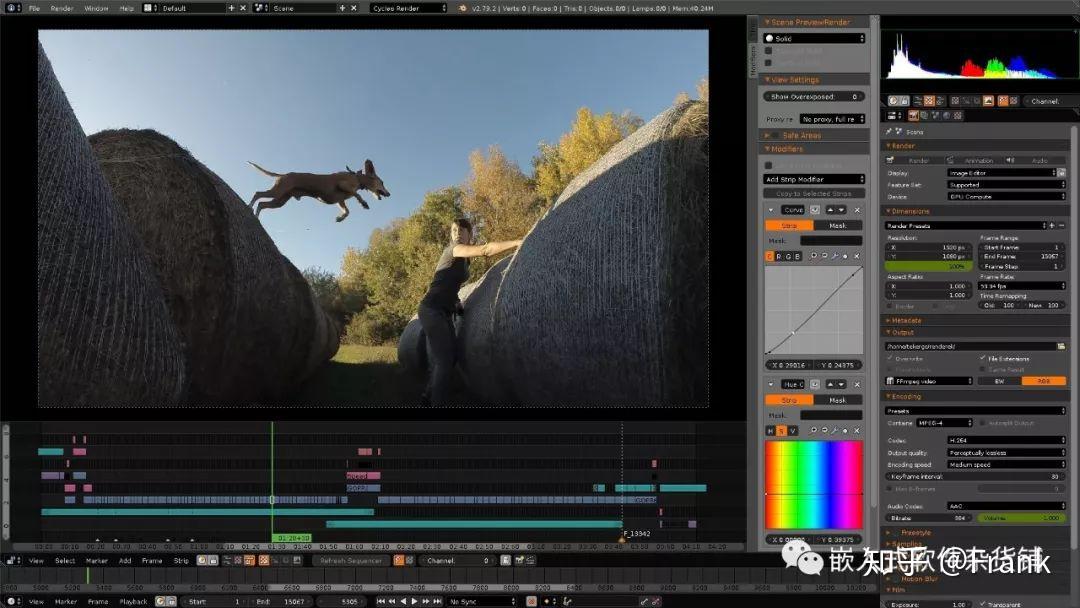The image size is (1080, 608).
Task: Move the Hue Correct modifier down
Action: [x=841, y=384]
